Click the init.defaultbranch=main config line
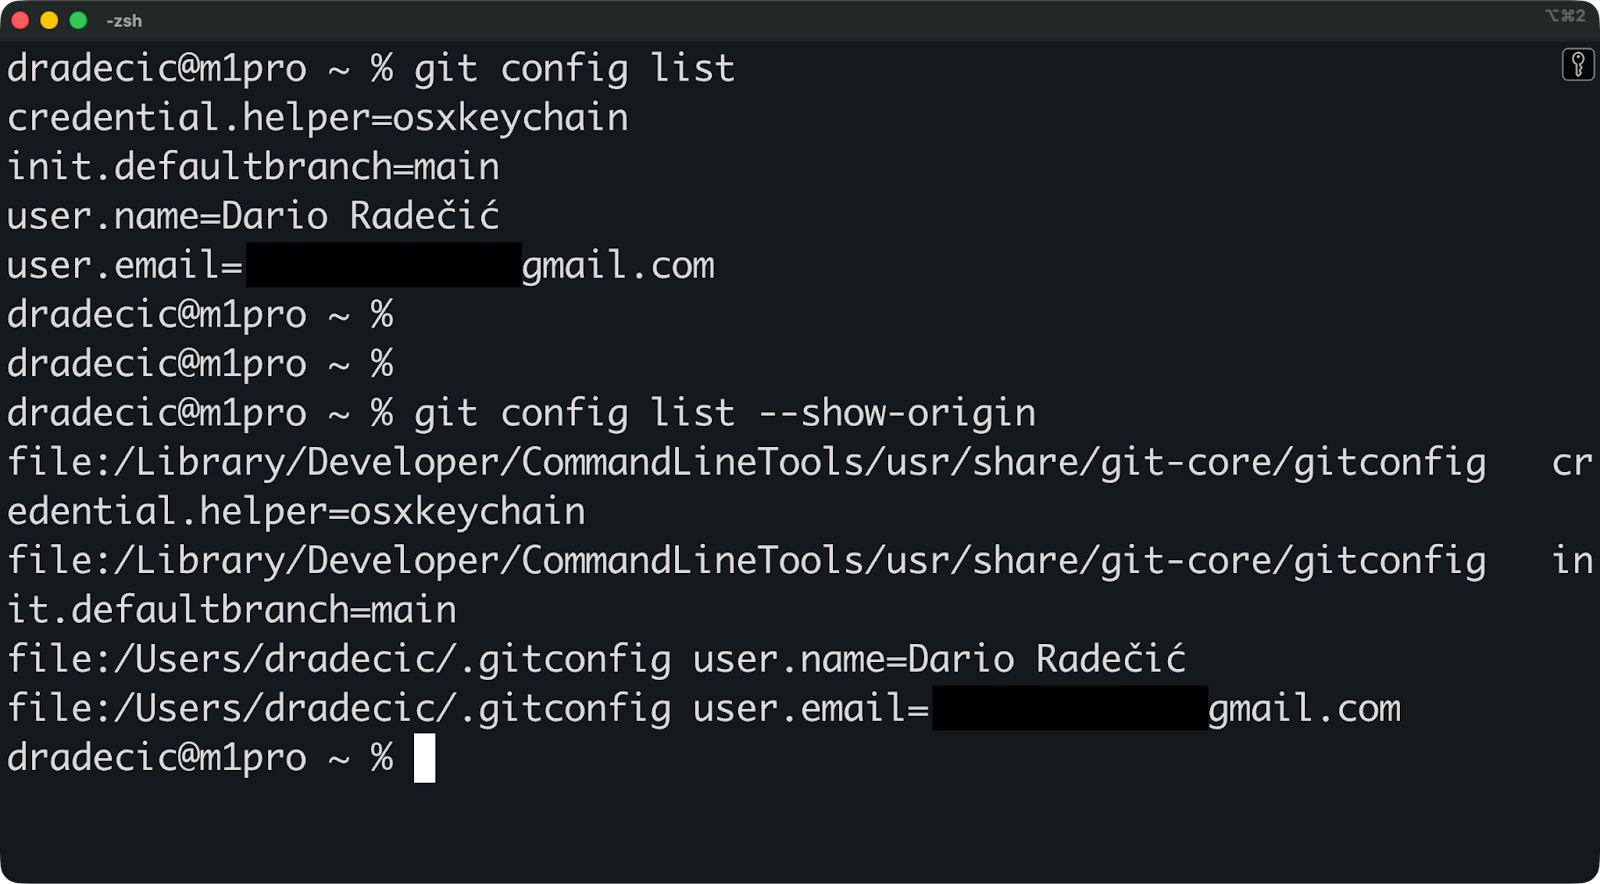Image resolution: width=1600 pixels, height=884 pixels. [252, 166]
